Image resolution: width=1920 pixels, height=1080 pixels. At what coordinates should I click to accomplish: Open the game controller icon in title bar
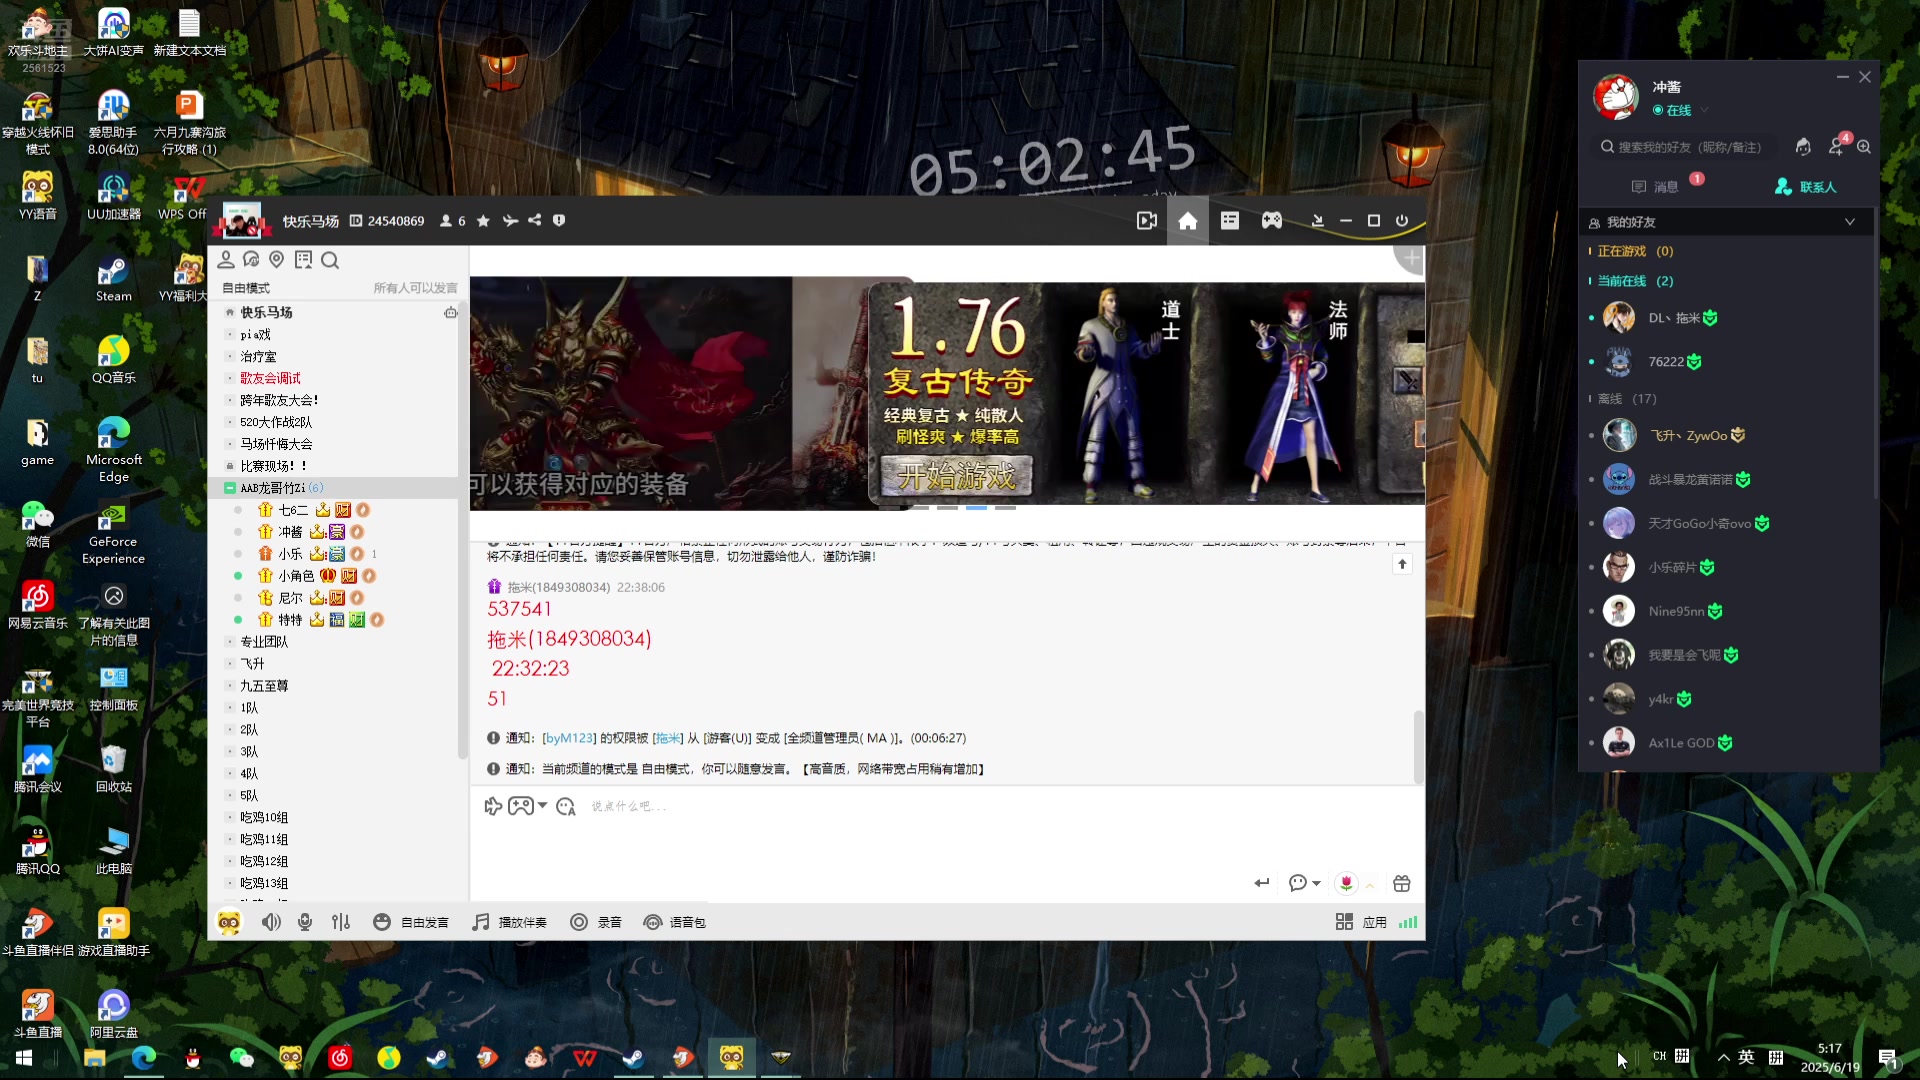click(x=1271, y=221)
